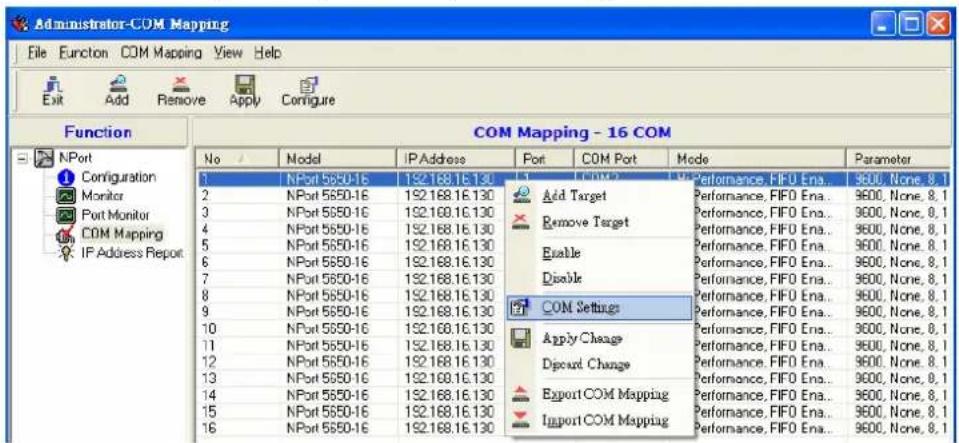The height and width of the screenshot is (443, 959).
Task: Click the Remove toolbar icon
Action: (x=182, y=91)
